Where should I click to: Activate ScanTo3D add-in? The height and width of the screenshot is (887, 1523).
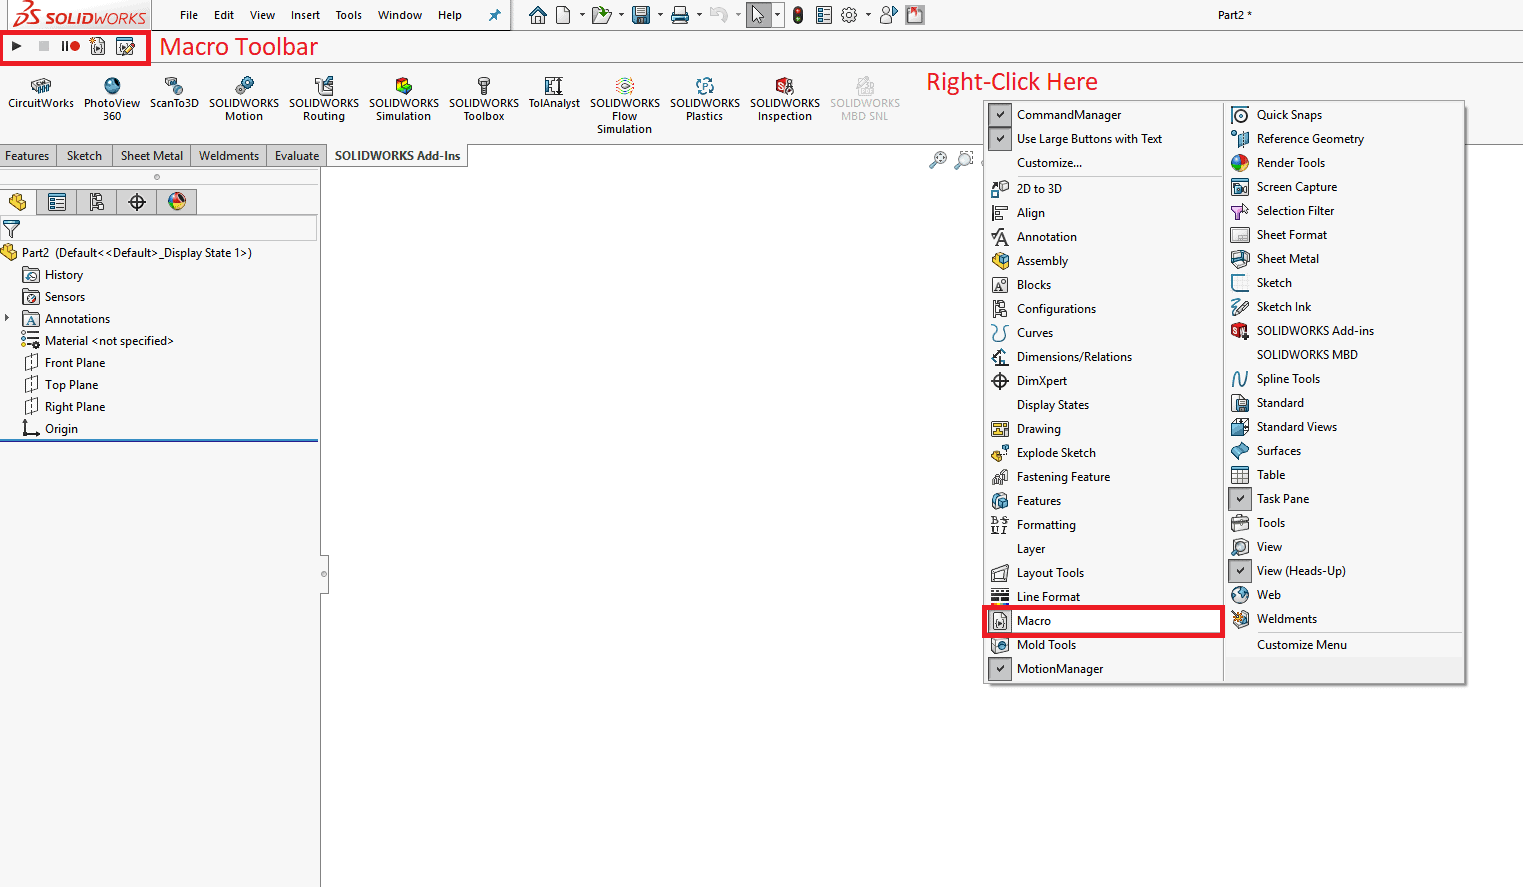click(174, 95)
